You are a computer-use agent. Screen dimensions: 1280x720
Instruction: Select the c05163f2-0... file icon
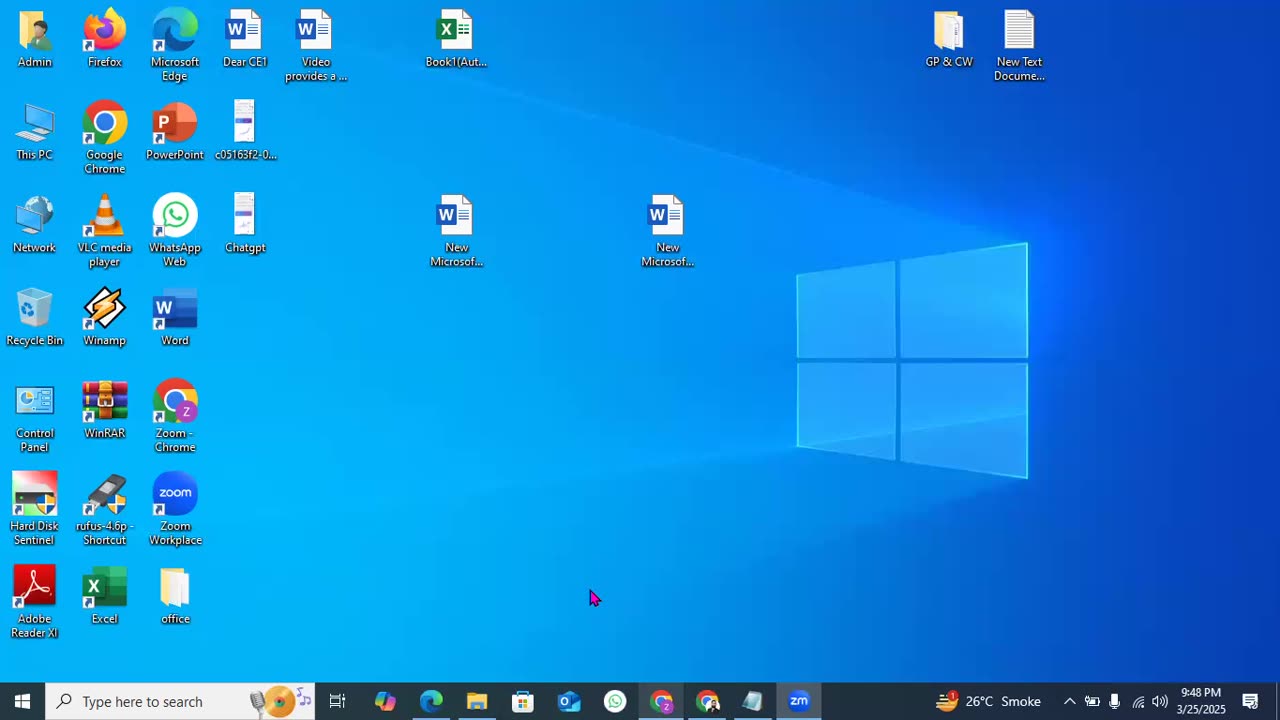point(245,132)
